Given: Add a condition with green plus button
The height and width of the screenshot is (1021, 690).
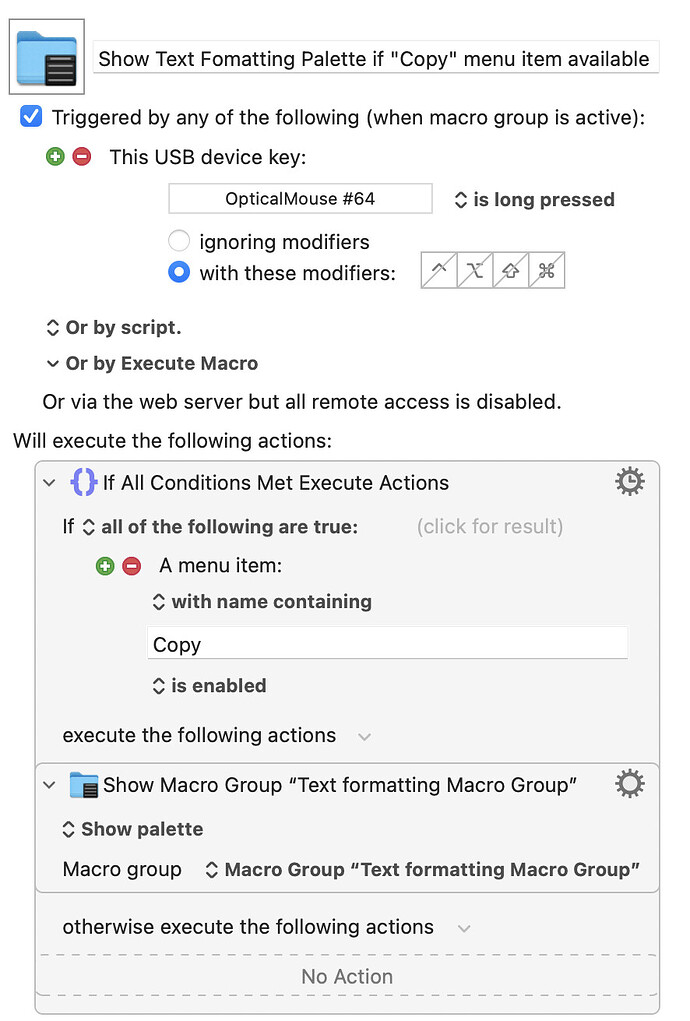Looking at the screenshot, I should (105, 566).
